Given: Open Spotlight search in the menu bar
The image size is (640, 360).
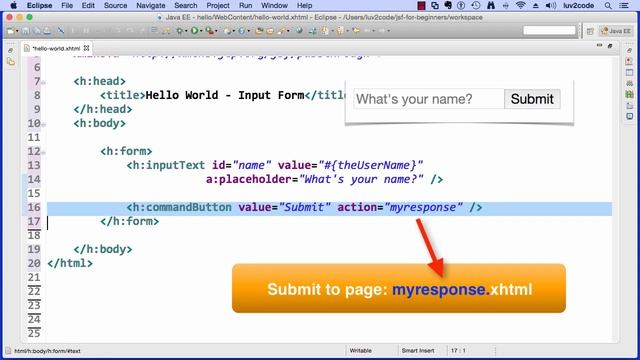Looking at the screenshot, I should (x=608, y=5).
